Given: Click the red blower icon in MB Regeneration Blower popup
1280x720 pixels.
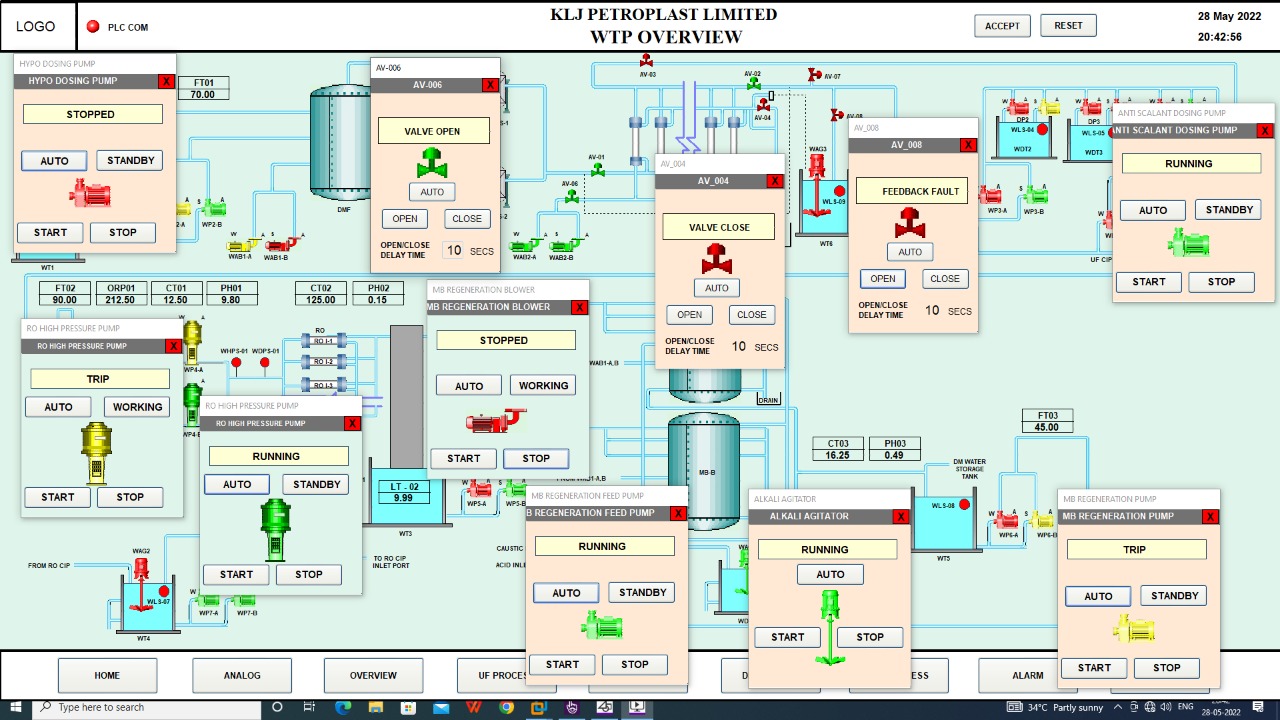Looking at the screenshot, I should click(x=496, y=421).
